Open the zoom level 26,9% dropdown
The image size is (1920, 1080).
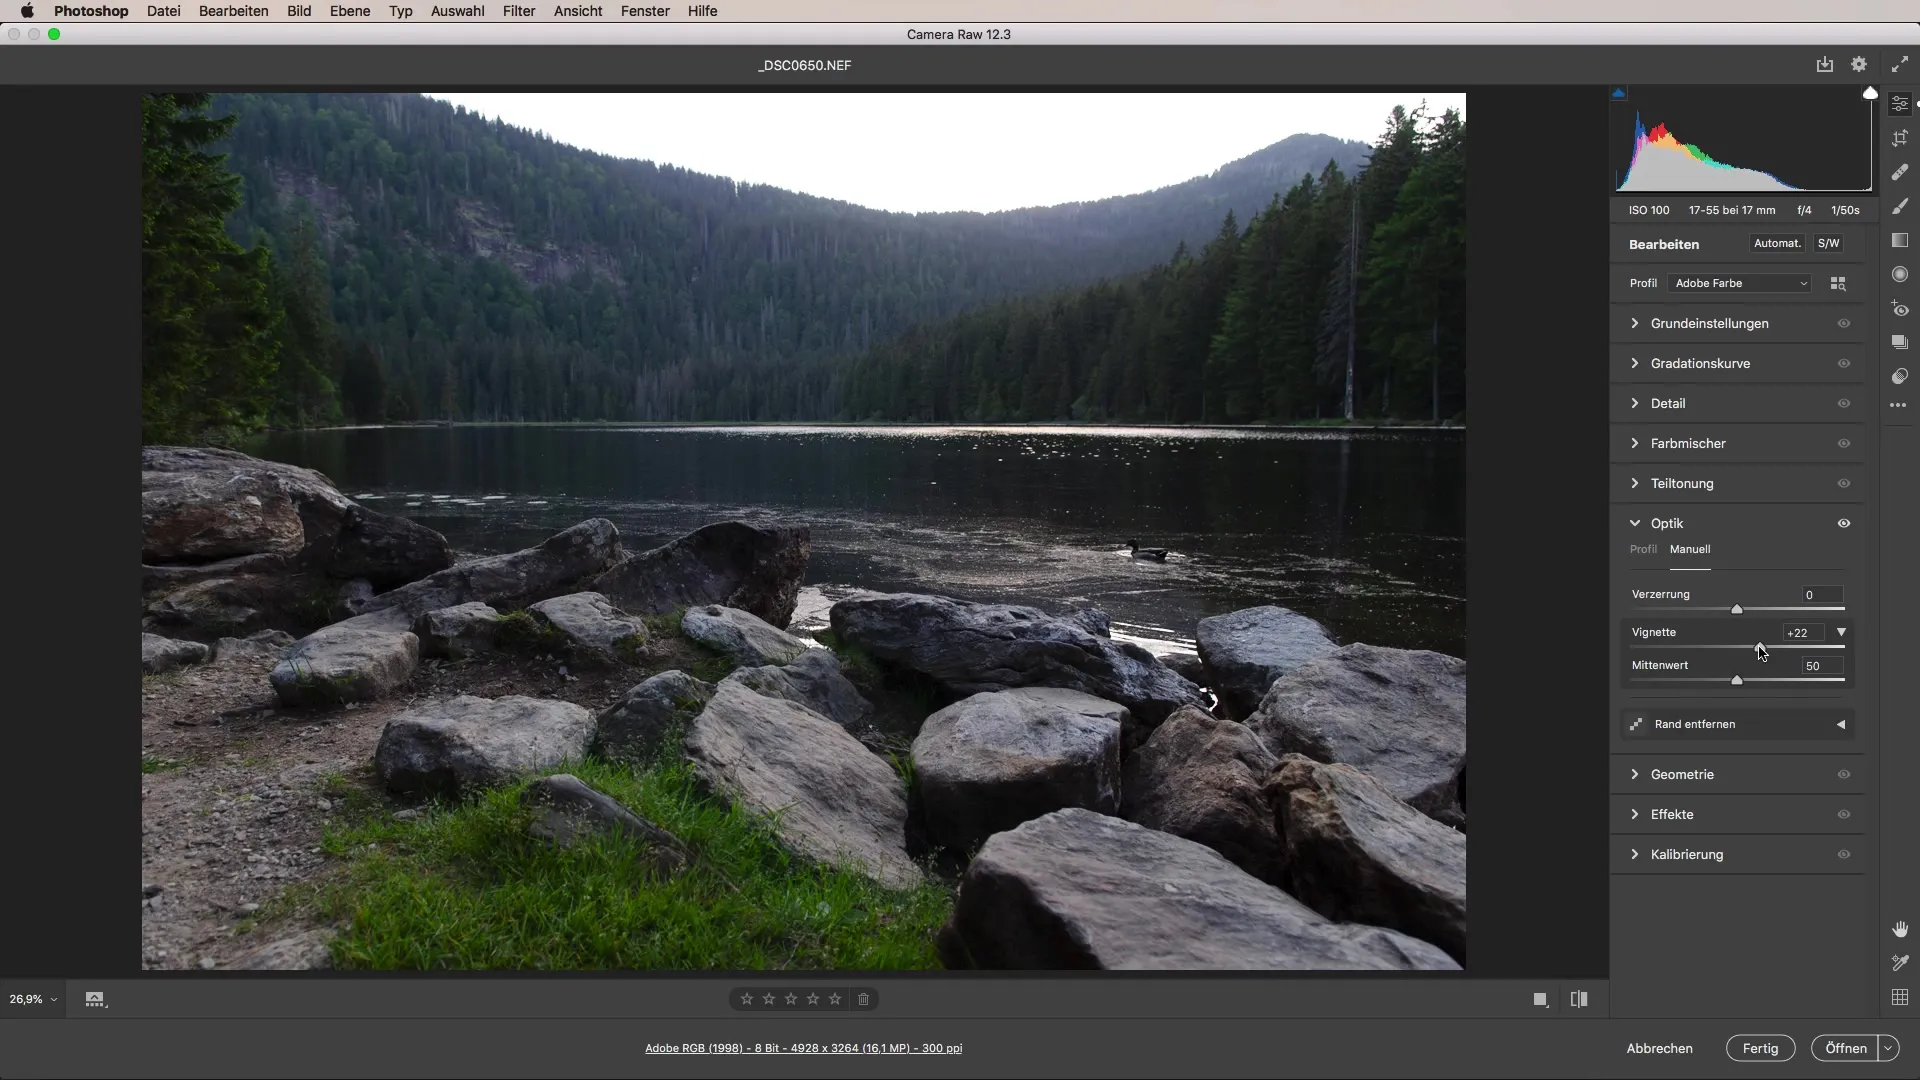33,999
